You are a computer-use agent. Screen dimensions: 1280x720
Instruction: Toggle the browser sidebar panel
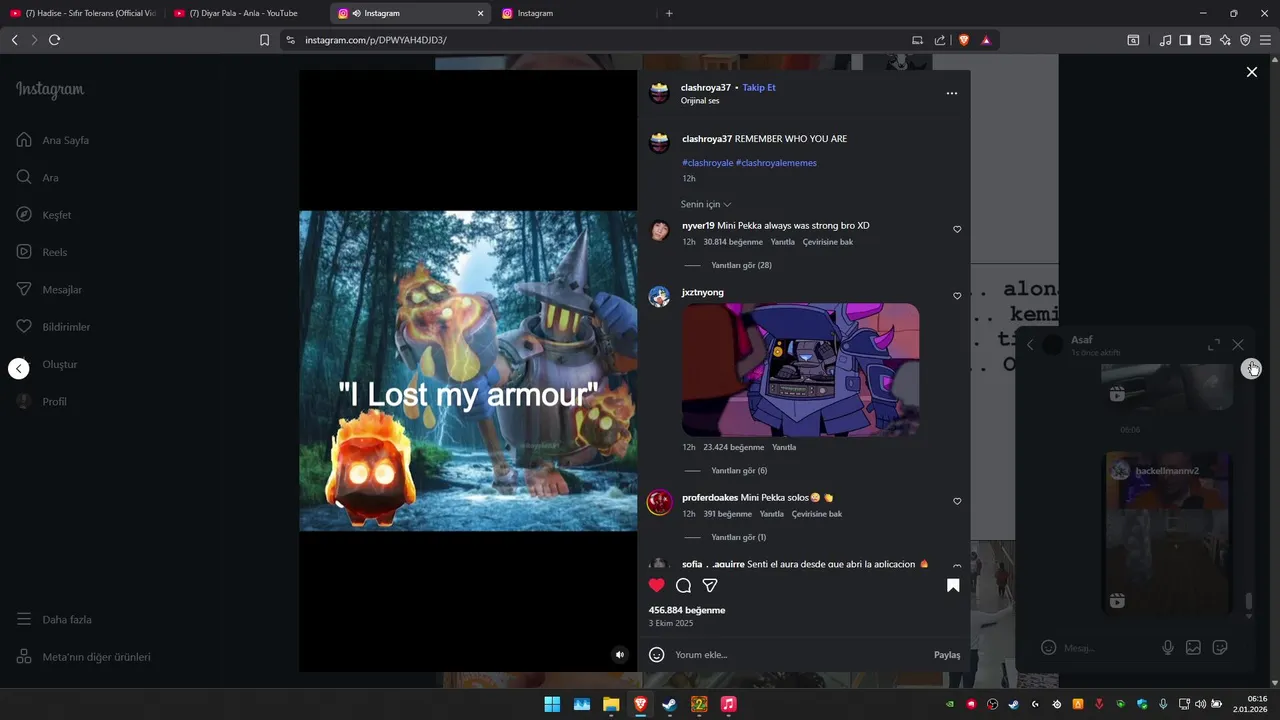click(x=1185, y=40)
